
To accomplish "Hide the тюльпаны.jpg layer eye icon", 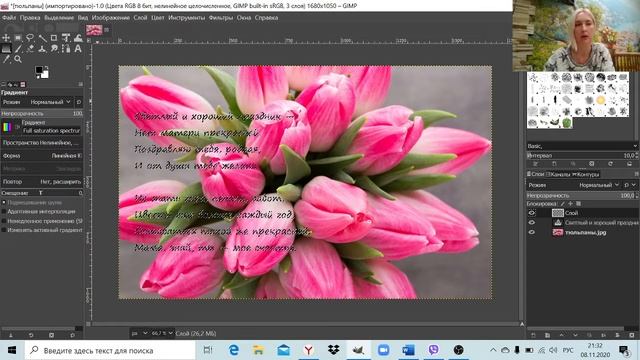I will click(x=531, y=232).
